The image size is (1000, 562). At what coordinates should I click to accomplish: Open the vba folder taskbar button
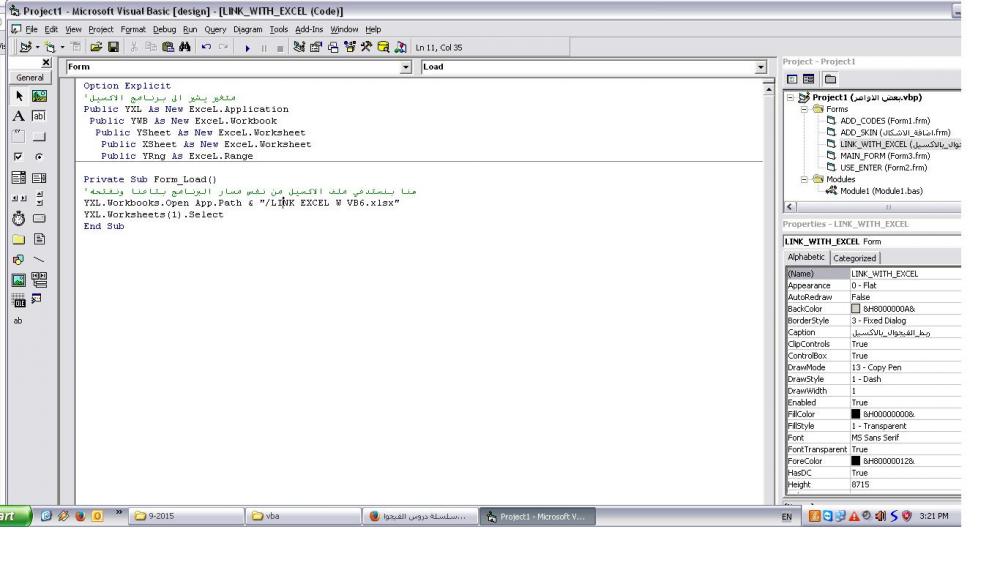pyautogui.click(x=304, y=516)
